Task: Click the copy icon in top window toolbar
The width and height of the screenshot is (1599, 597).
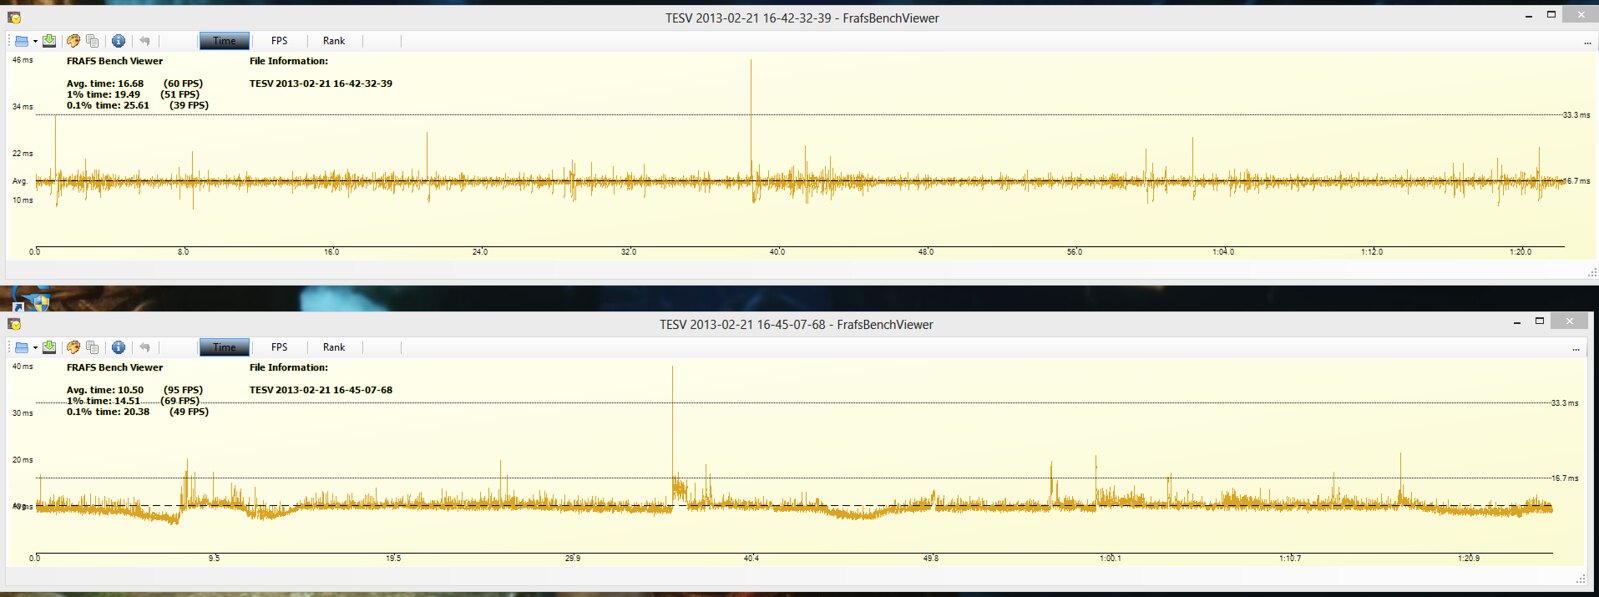Action: 93,41
